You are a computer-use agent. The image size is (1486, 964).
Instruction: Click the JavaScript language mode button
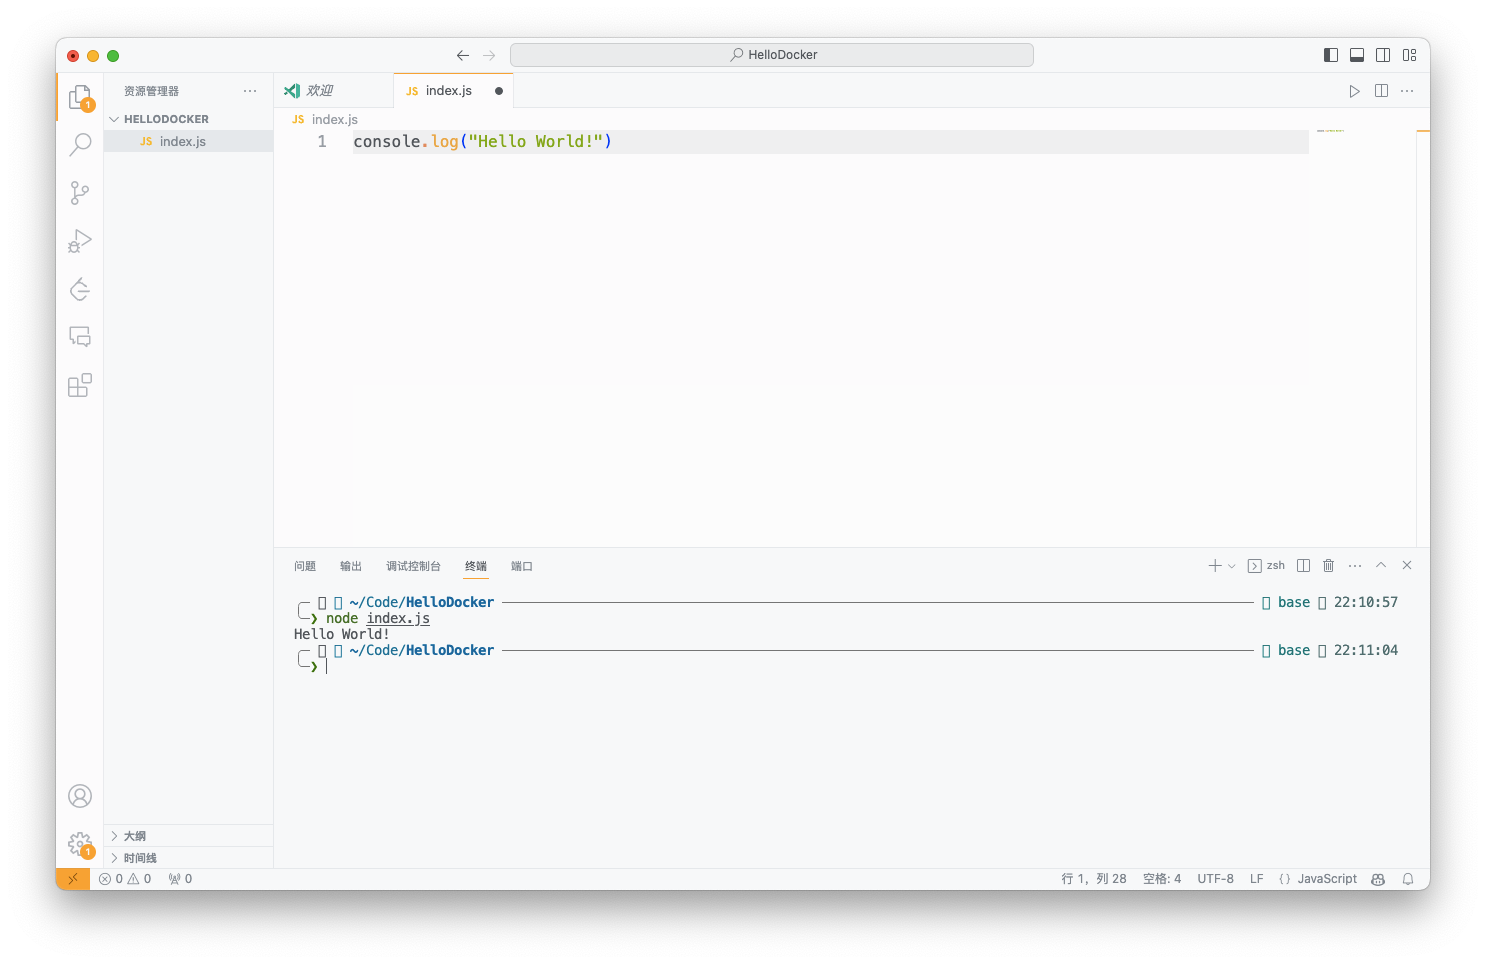click(1327, 879)
